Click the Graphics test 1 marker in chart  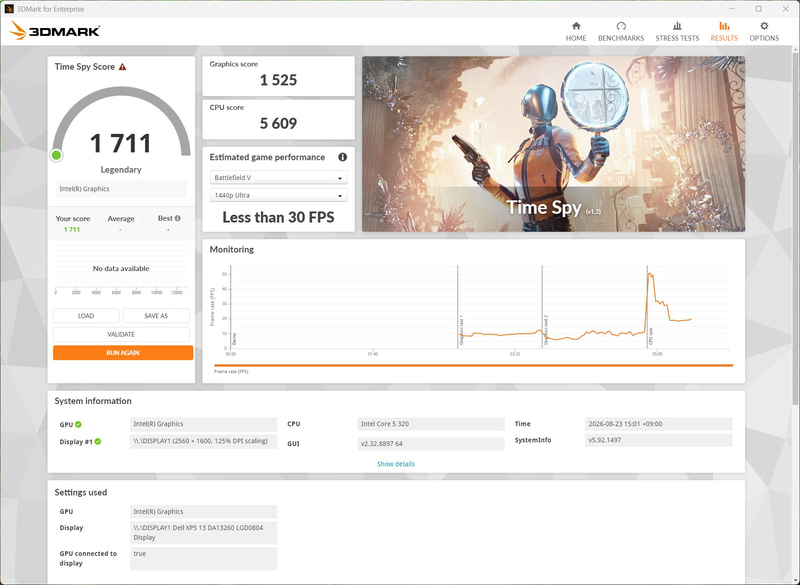click(x=461, y=330)
